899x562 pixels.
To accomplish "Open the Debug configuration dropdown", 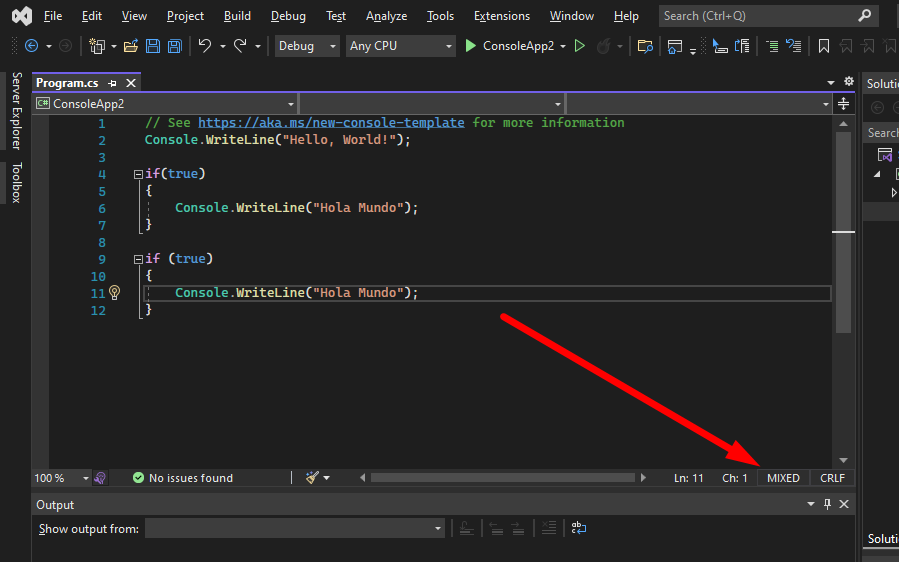I will click(x=307, y=46).
